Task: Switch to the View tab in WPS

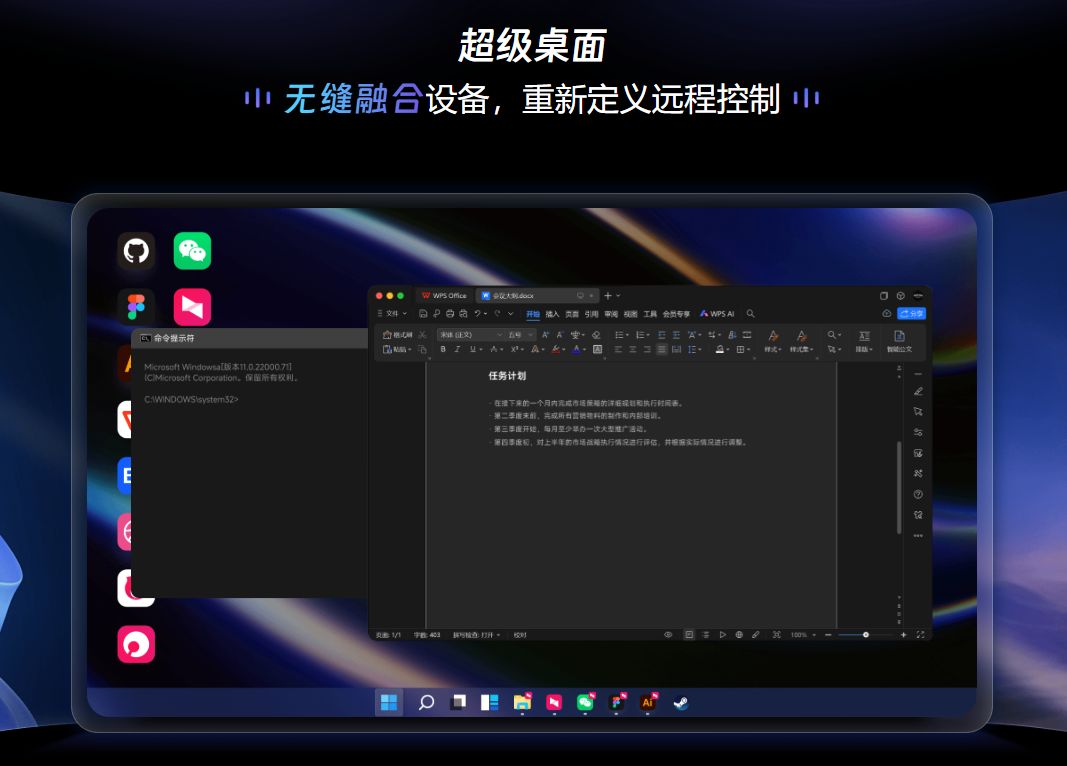Action: pyautogui.click(x=631, y=314)
